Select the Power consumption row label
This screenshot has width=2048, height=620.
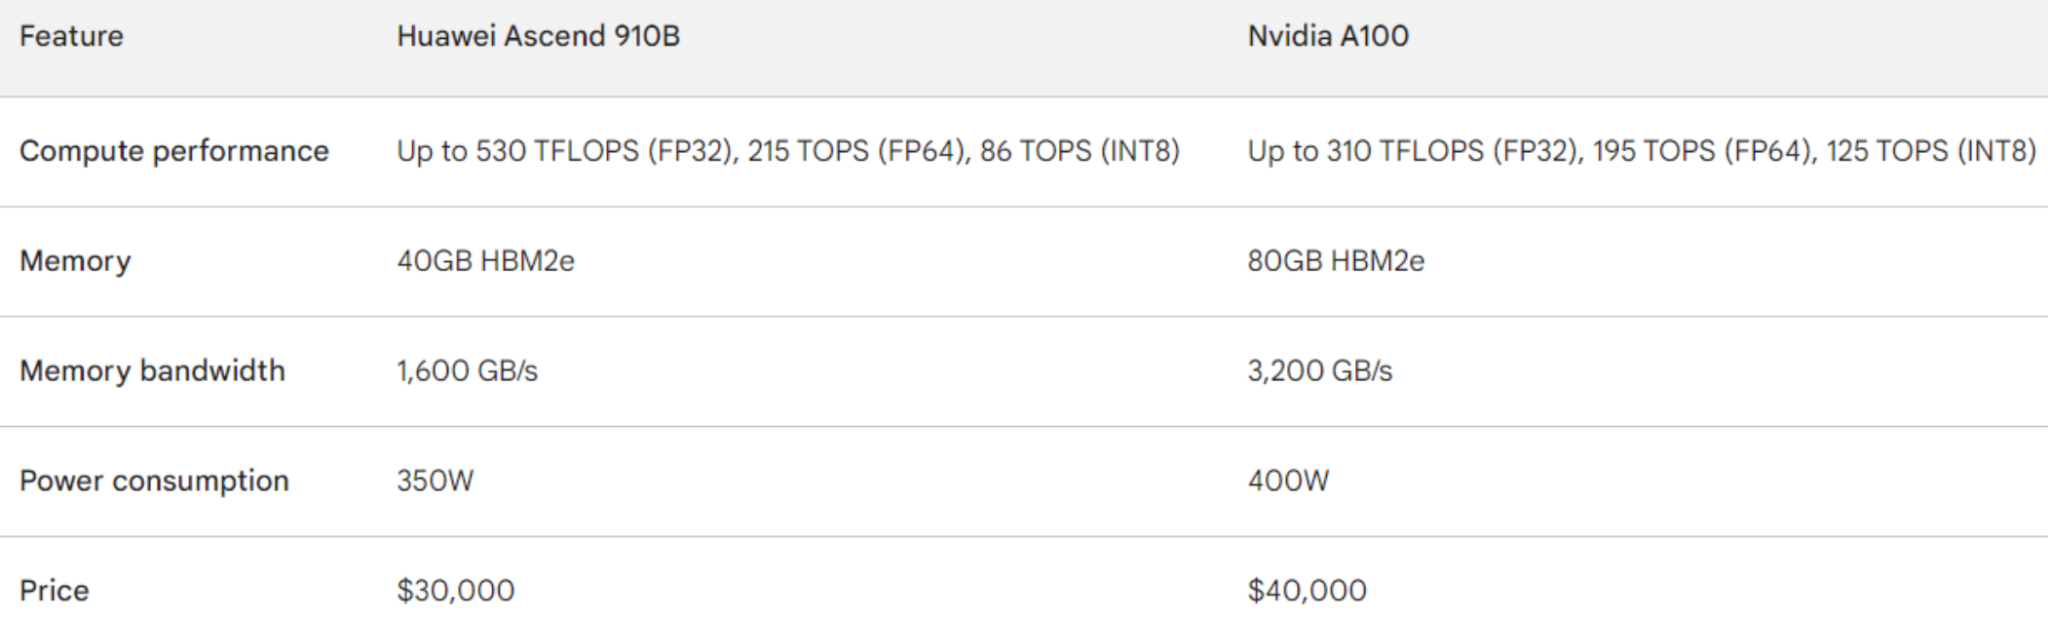[154, 481]
